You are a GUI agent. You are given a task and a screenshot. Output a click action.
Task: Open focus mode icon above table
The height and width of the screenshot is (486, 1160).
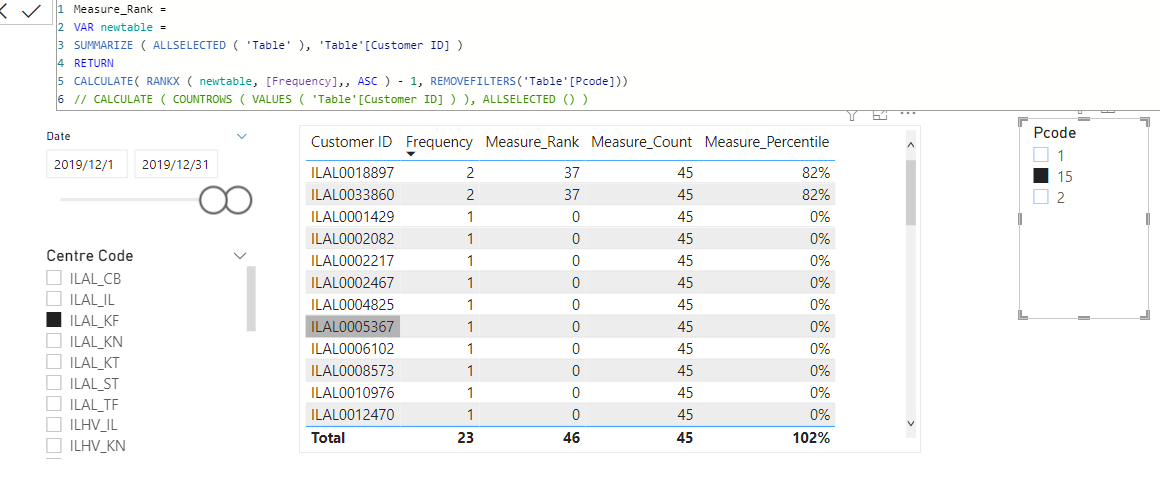[880, 115]
